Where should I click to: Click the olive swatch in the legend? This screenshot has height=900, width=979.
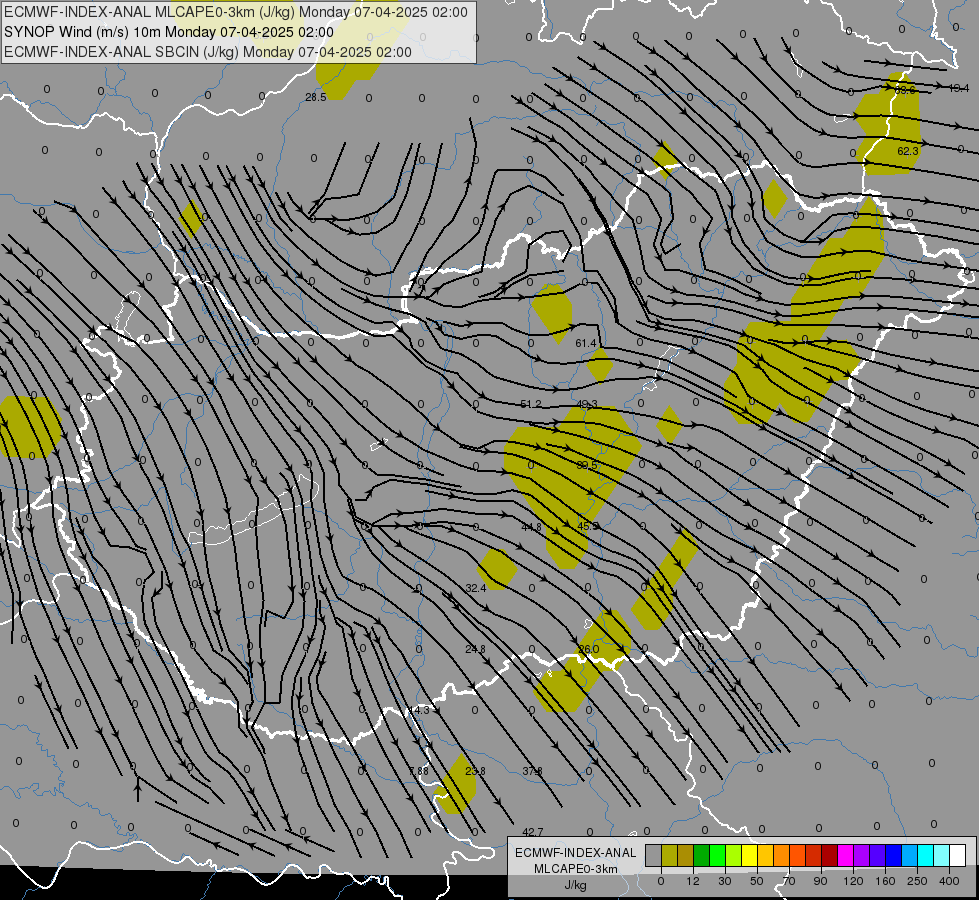pyautogui.click(x=670, y=855)
